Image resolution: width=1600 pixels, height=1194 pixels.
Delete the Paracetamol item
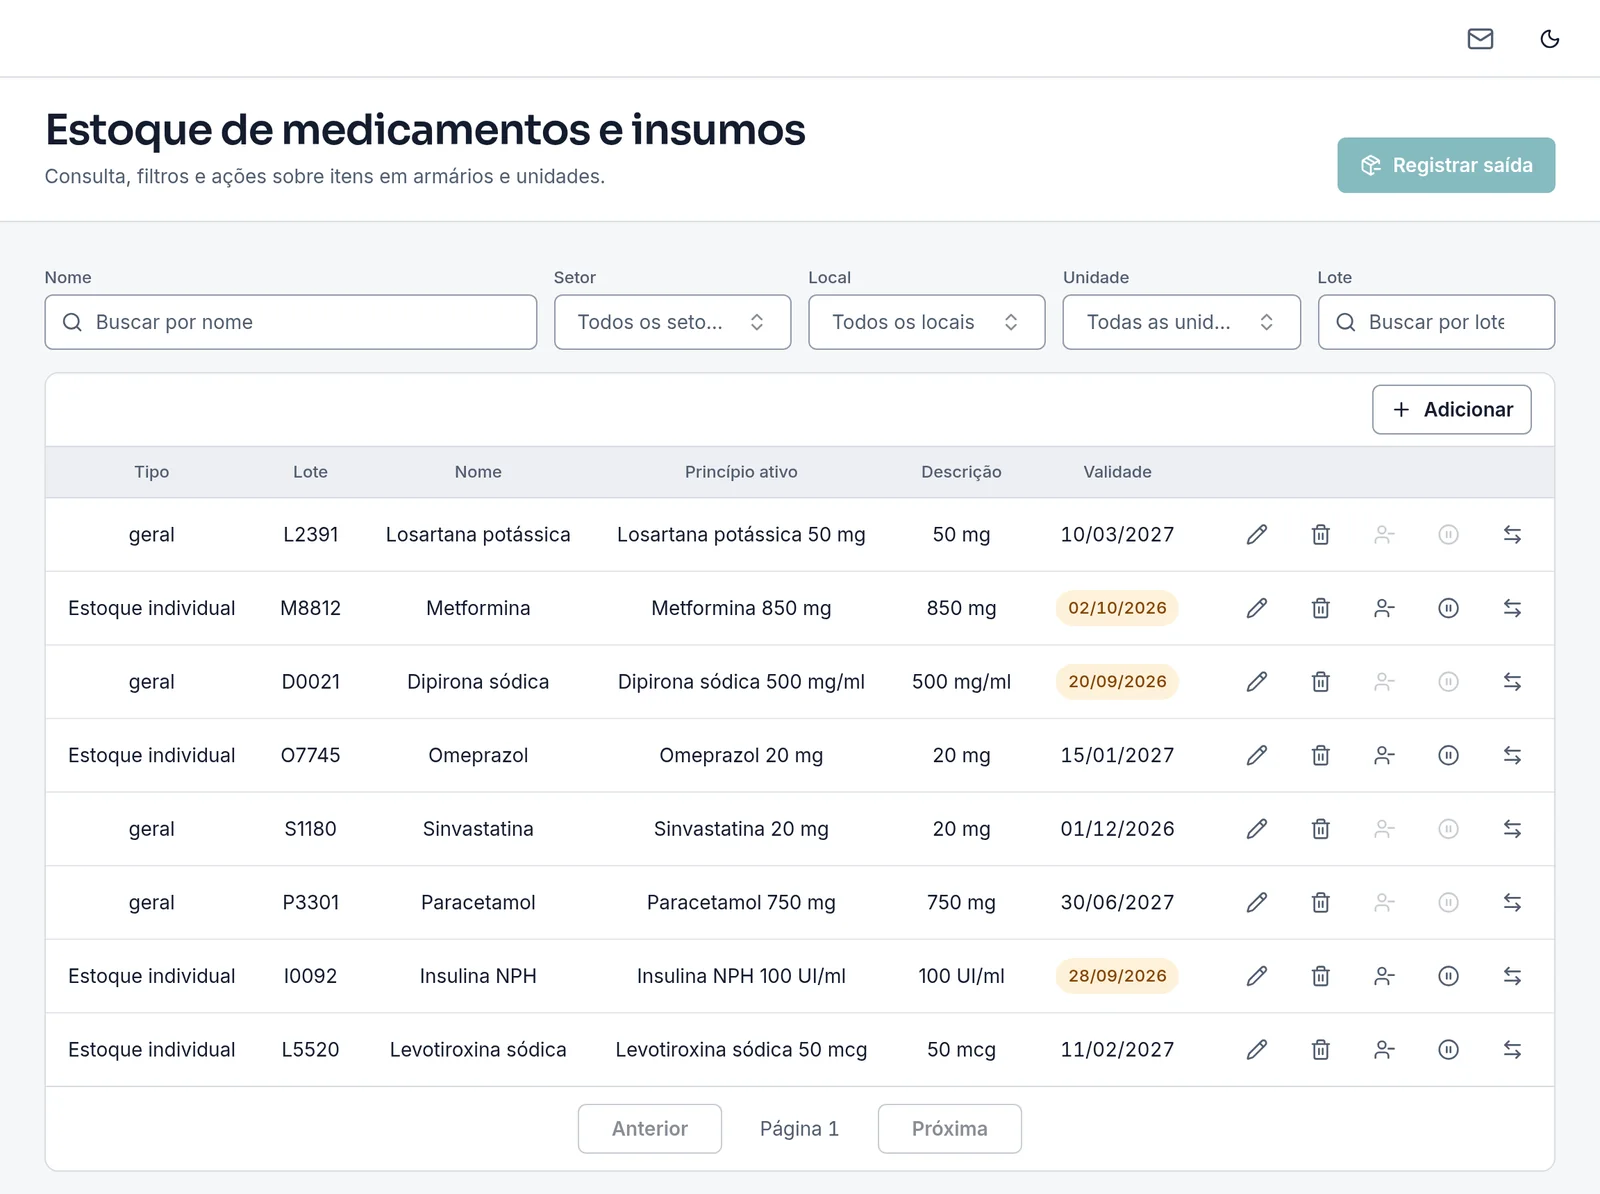click(1321, 902)
